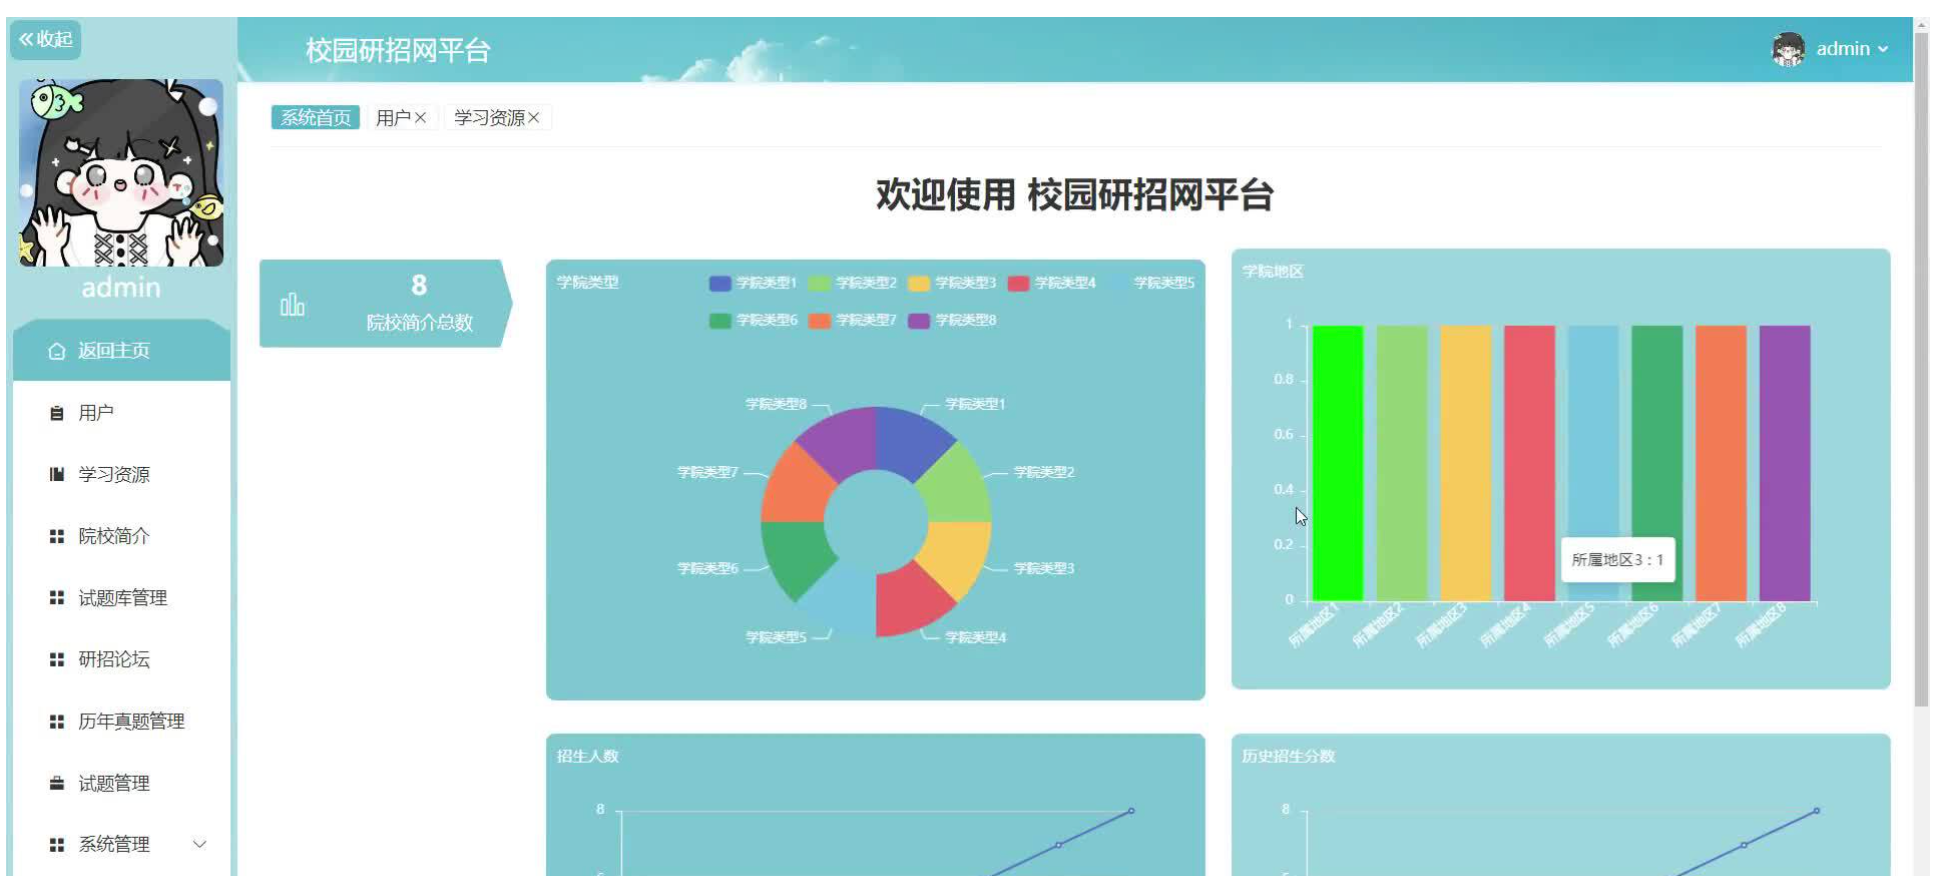Screen dimensions: 1946x876
Task: Switch to the 用户 tab
Action: click(x=393, y=118)
